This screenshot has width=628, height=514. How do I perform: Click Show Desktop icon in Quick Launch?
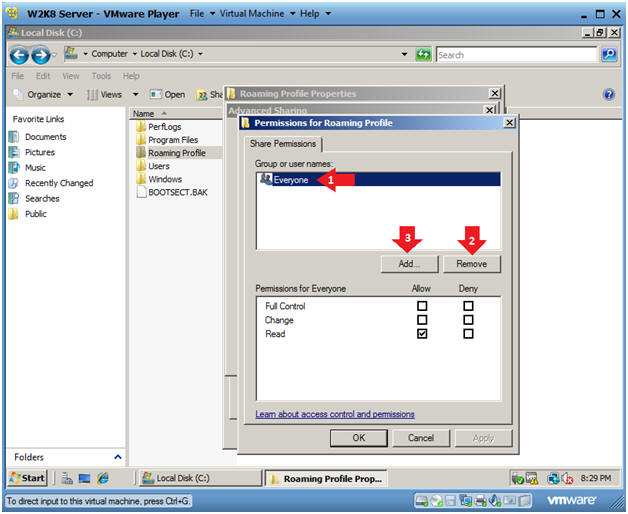tap(85, 478)
